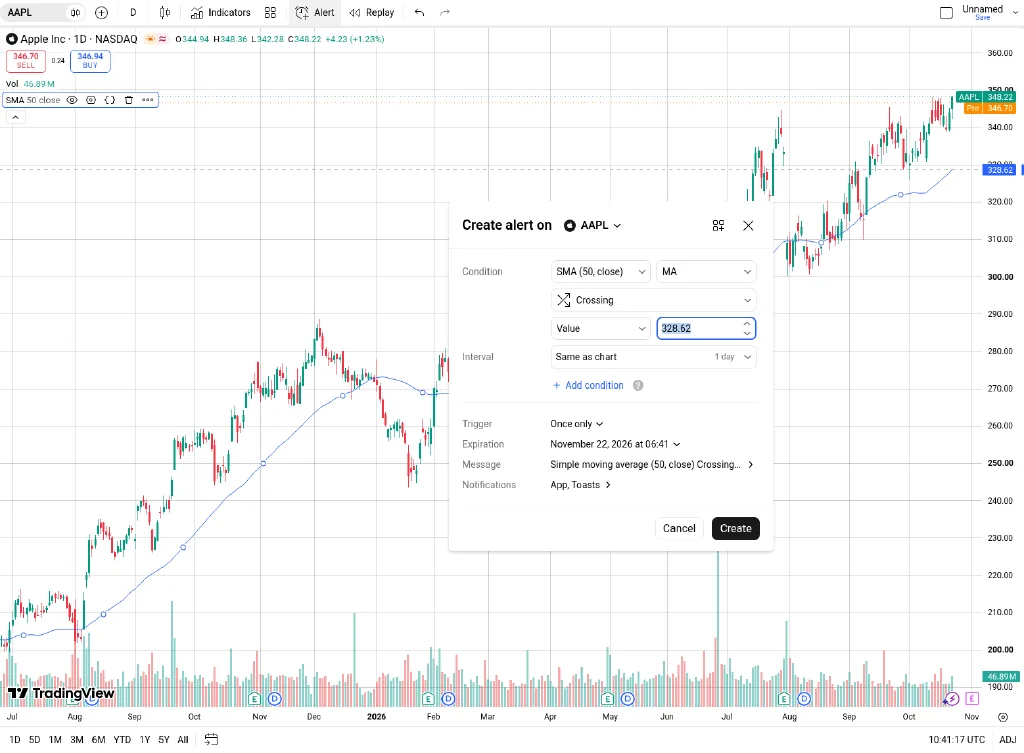Select the YTD time range
The height and width of the screenshot is (753, 1024).
(x=122, y=739)
